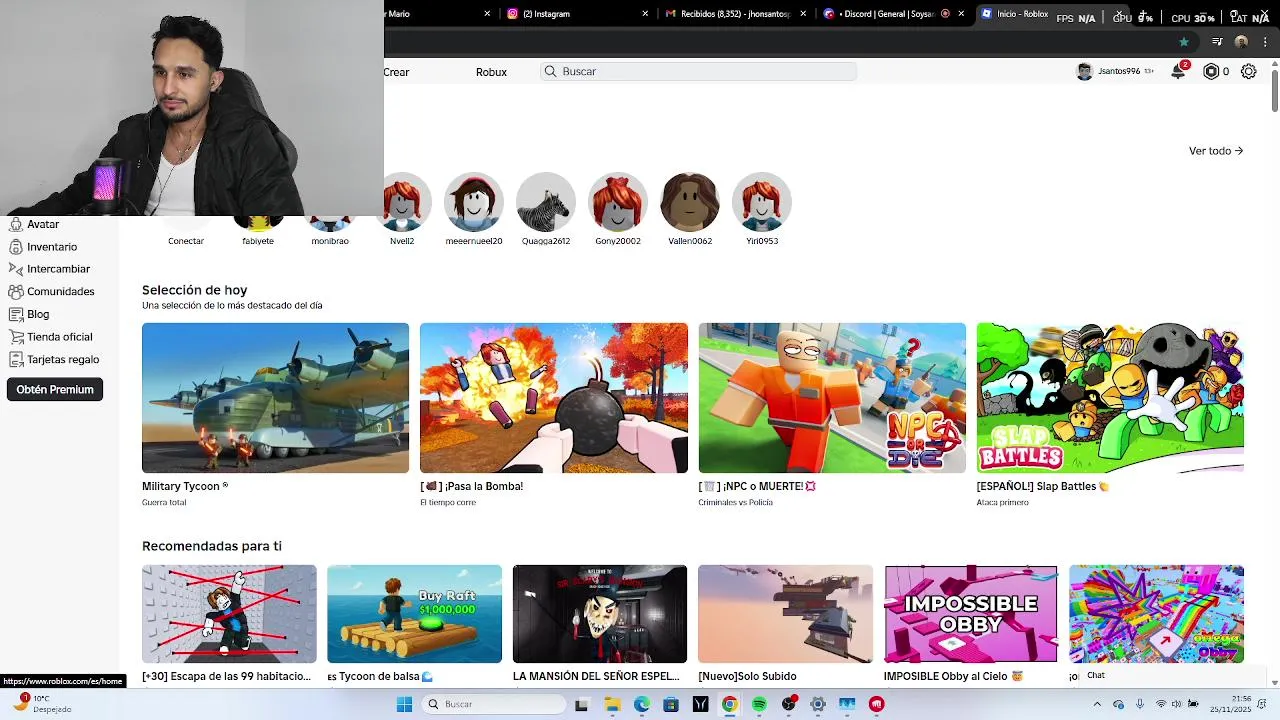Click the Conectar friends label
Image resolution: width=1280 pixels, height=720 pixels.
click(186, 241)
